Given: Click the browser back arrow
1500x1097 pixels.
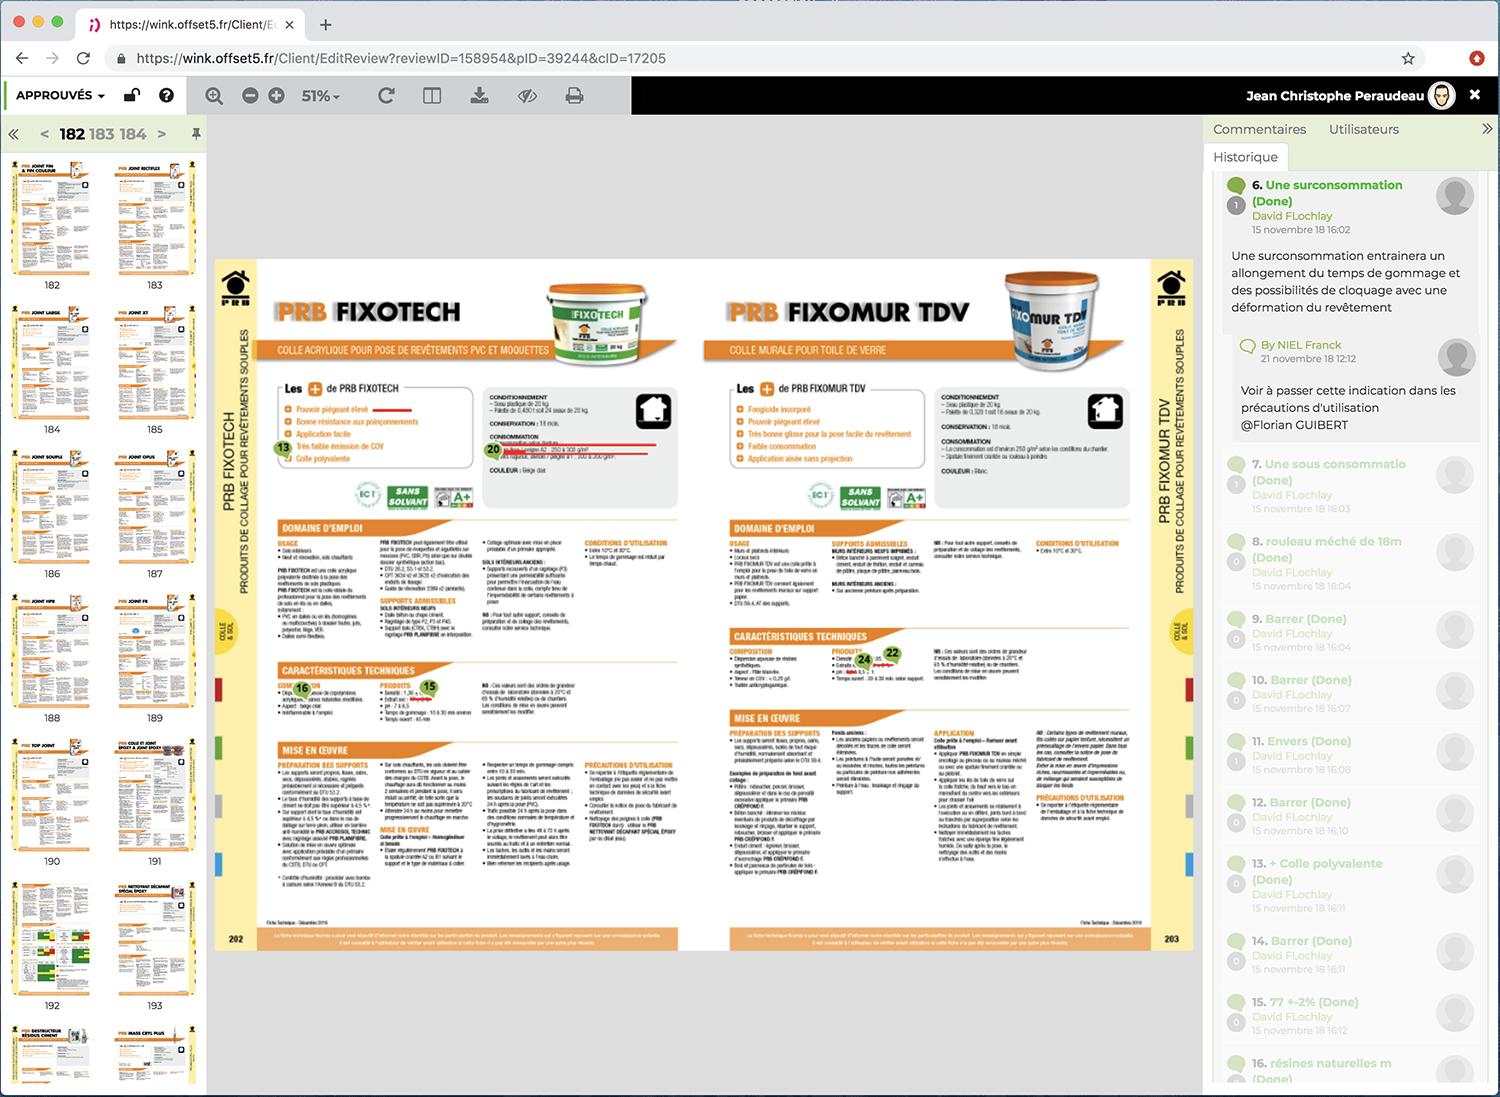Looking at the screenshot, I should [x=22, y=58].
